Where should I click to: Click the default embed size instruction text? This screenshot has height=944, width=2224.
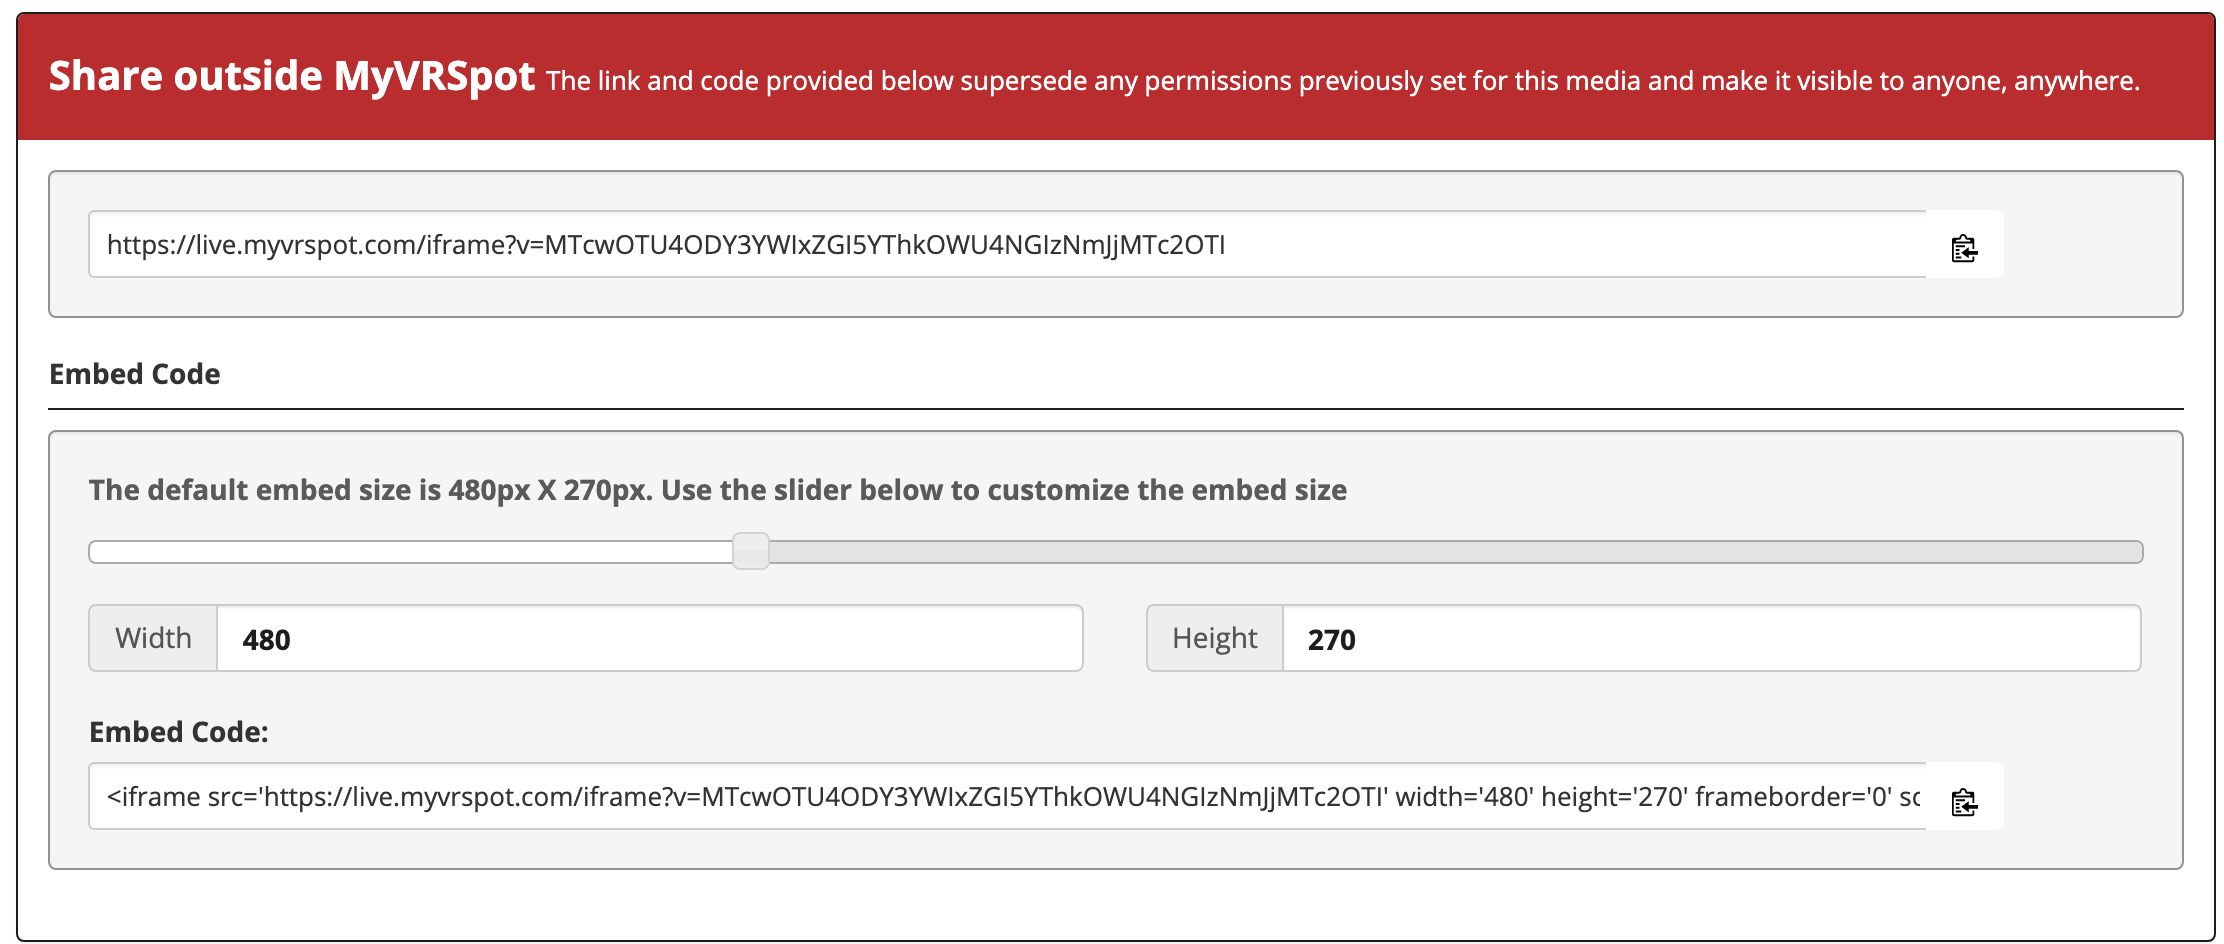pos(717,490)
